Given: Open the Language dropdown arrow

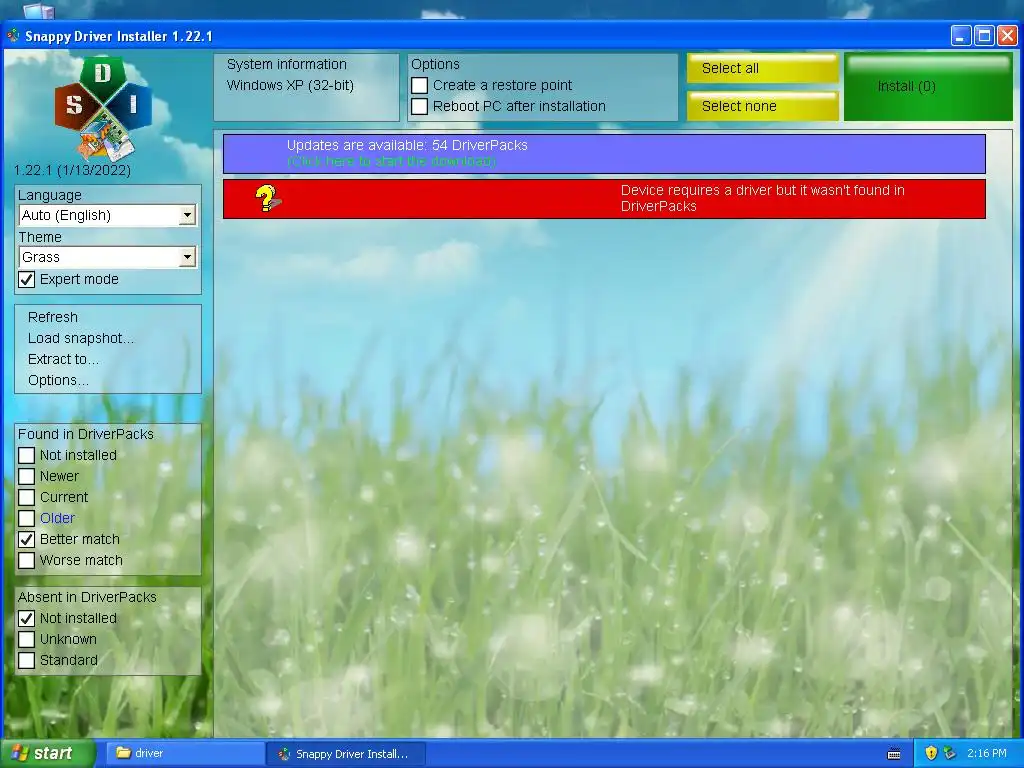Looking at the screenshot, I should coord(187,215).
